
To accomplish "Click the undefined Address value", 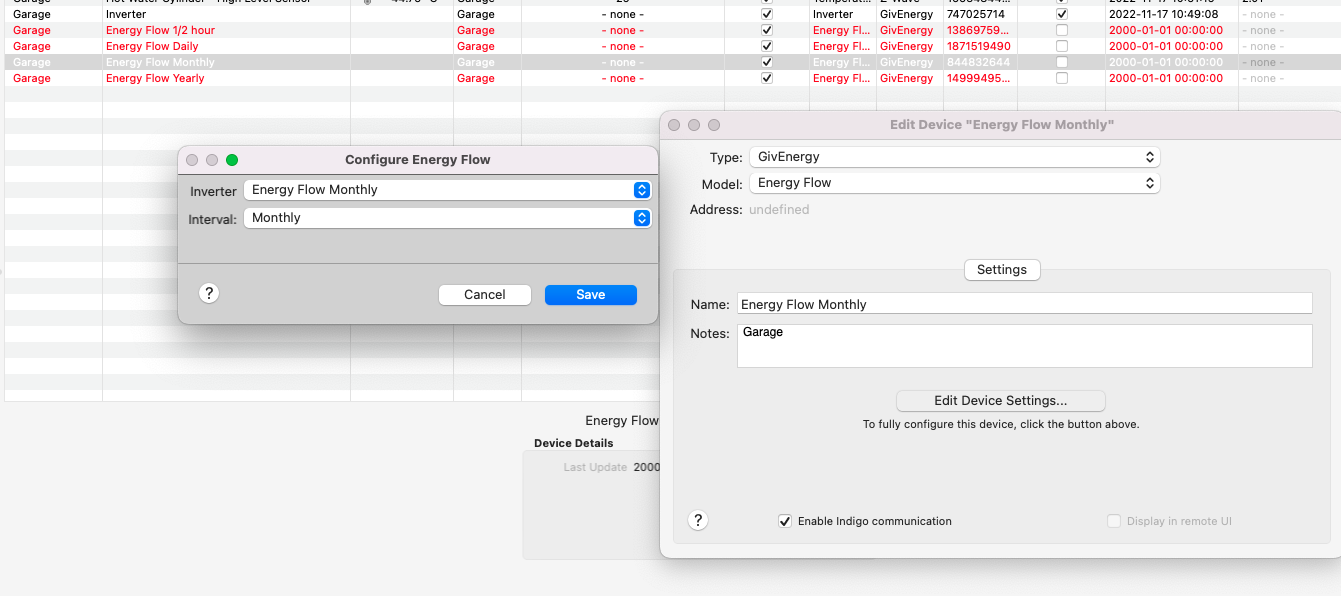I will point(779,210).
